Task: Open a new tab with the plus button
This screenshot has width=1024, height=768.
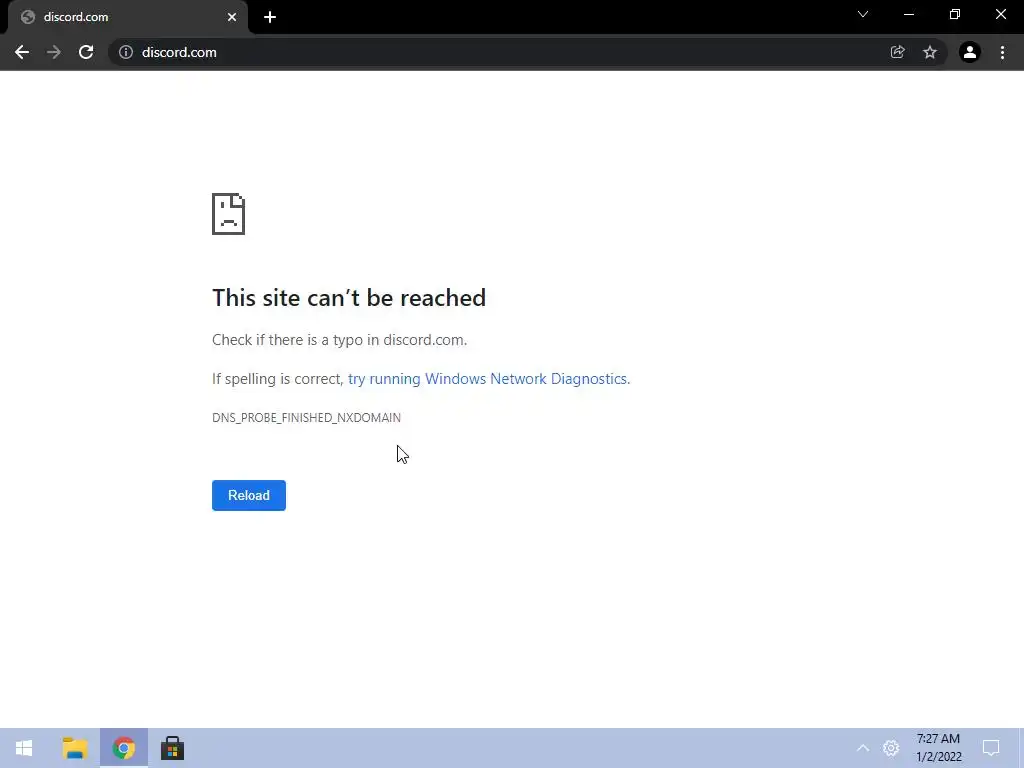Action: coord(270,17)
